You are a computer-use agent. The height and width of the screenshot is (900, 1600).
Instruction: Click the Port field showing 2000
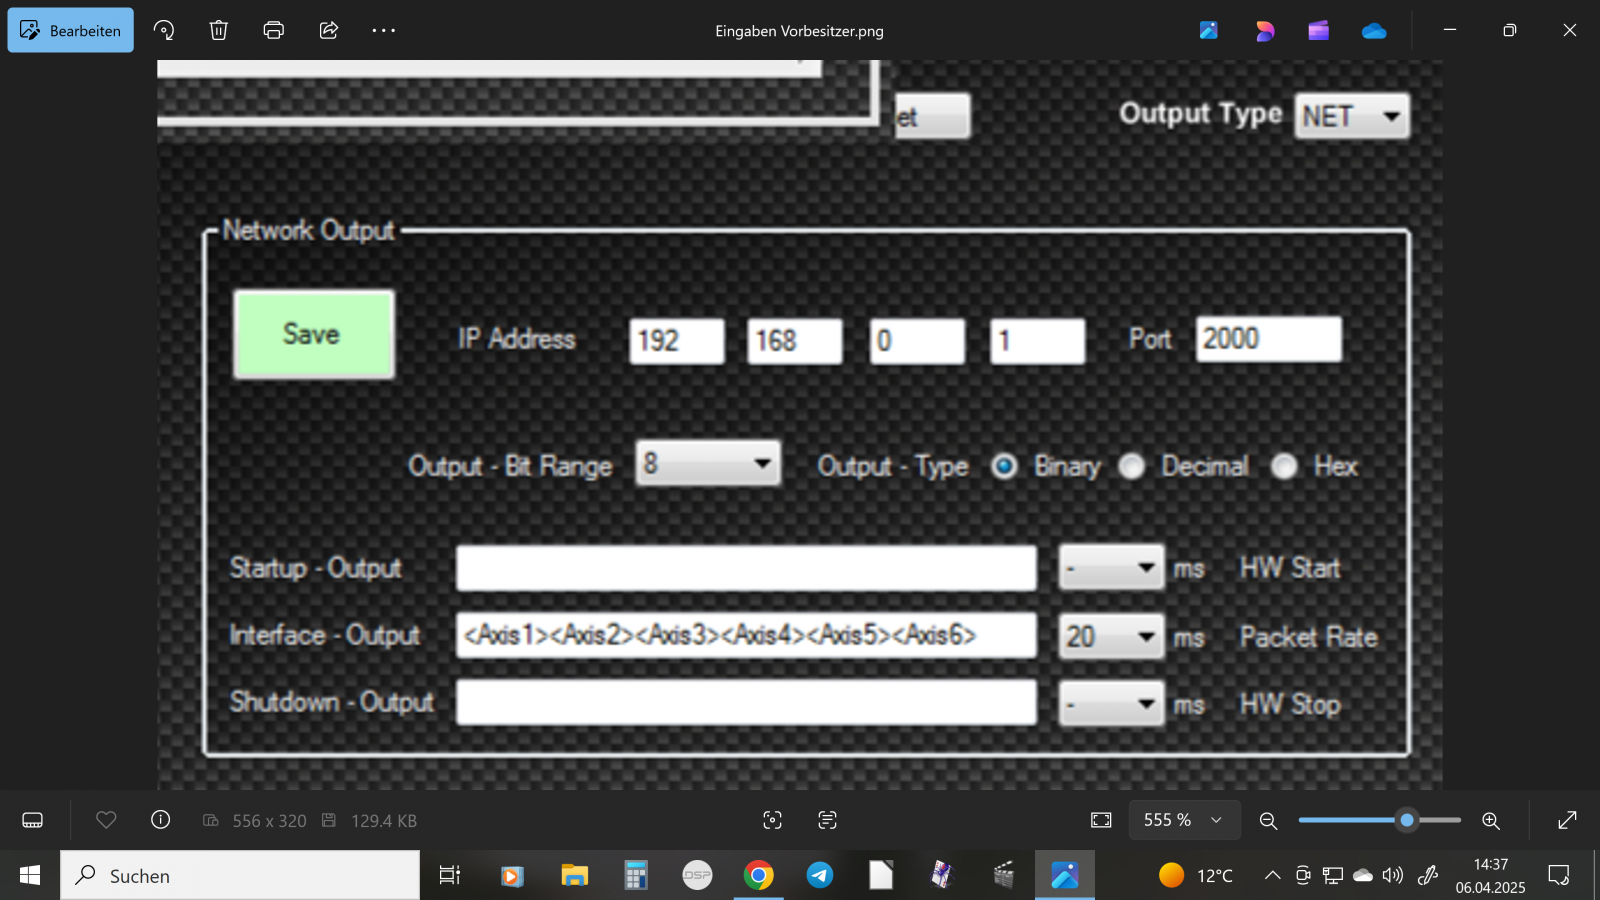coord(1268,339)
